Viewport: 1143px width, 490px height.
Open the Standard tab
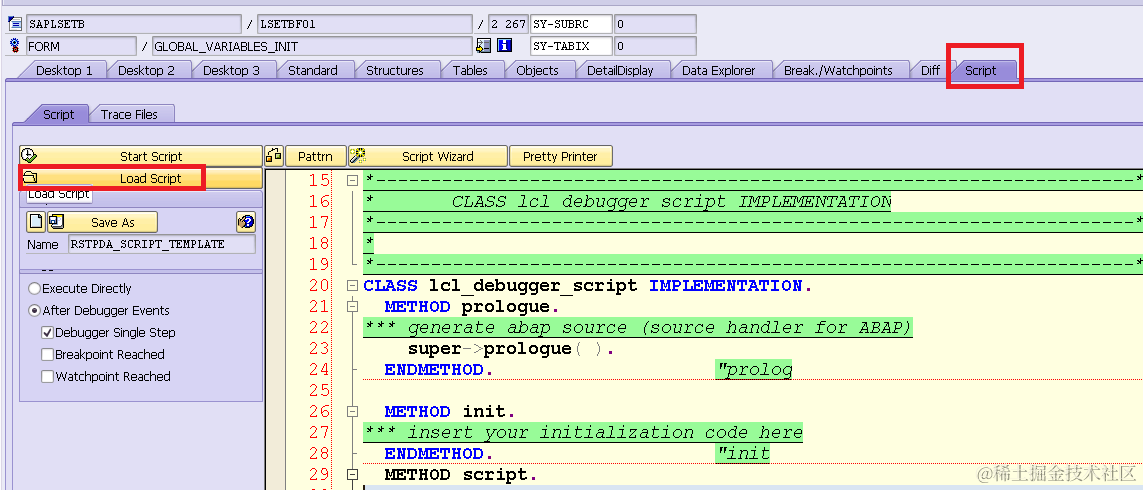pos(313,71)
